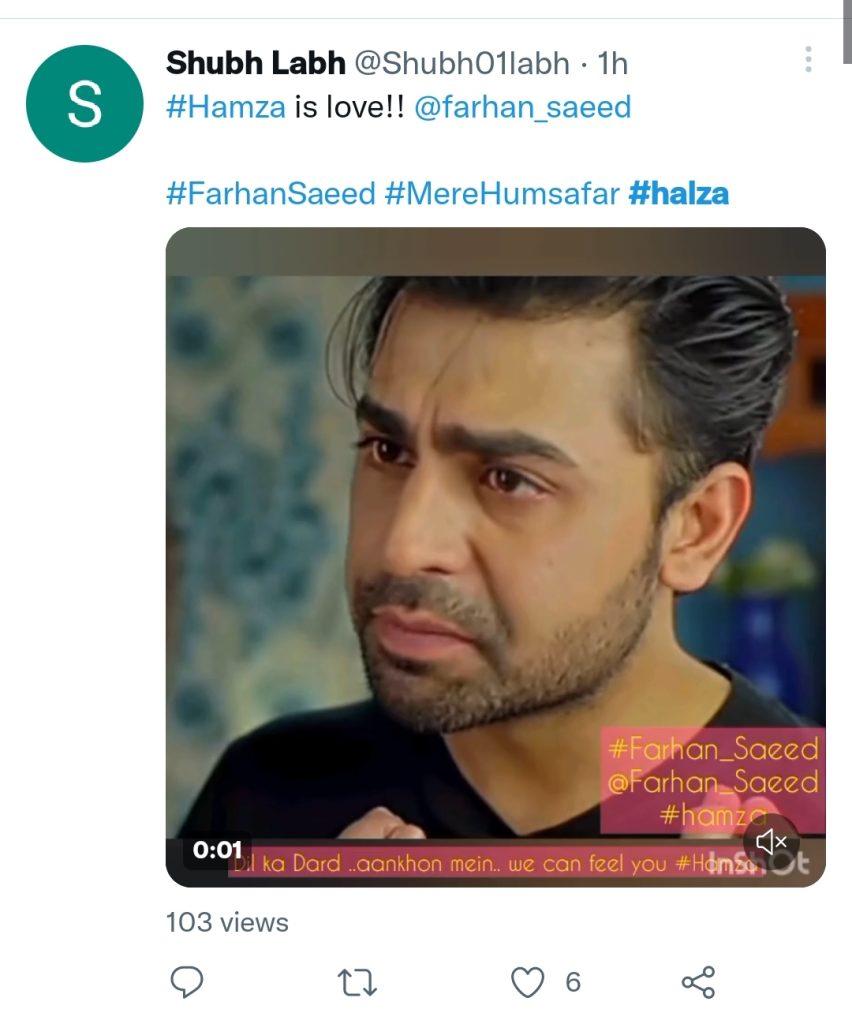Click the 0:01 video time badge
The width and height of the screenshot is (852, 1024).
pyautogui.click(x=217, y=850)
